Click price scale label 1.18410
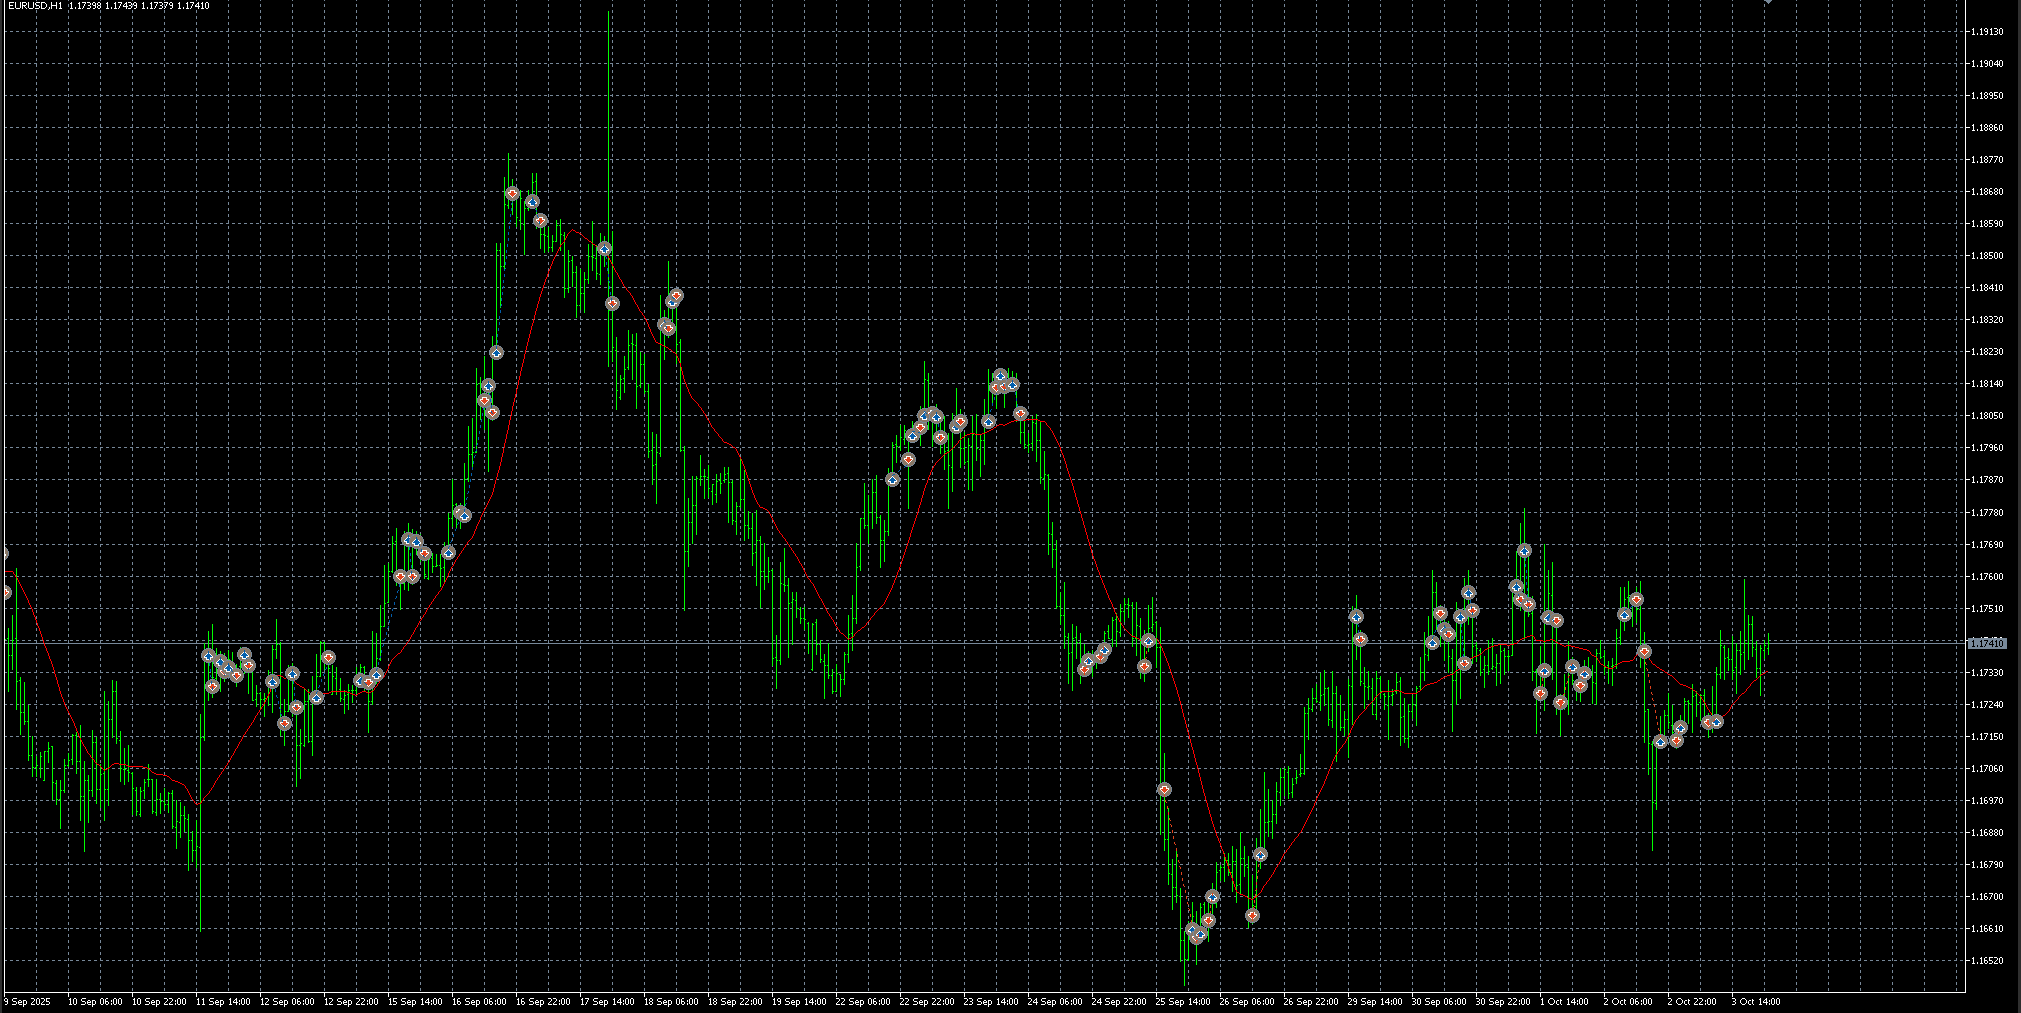 pyautogui.click(x=1987, y=288)
